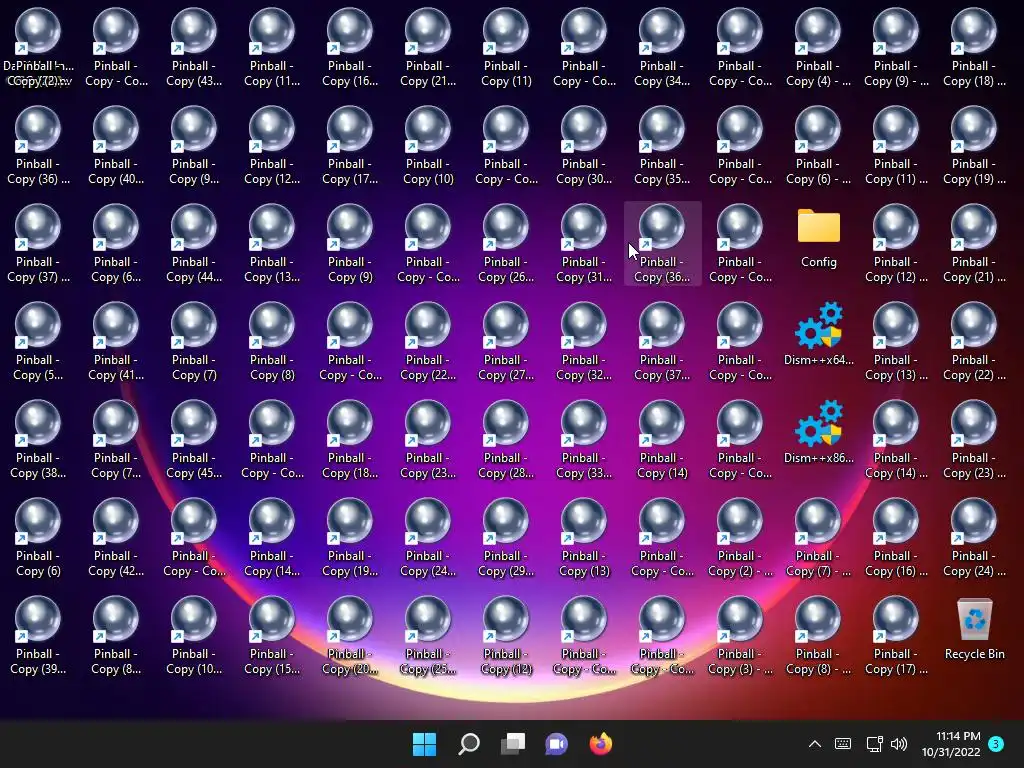
Task: Launch the Dism++x64 shortcut
Action: click(818, 334)
